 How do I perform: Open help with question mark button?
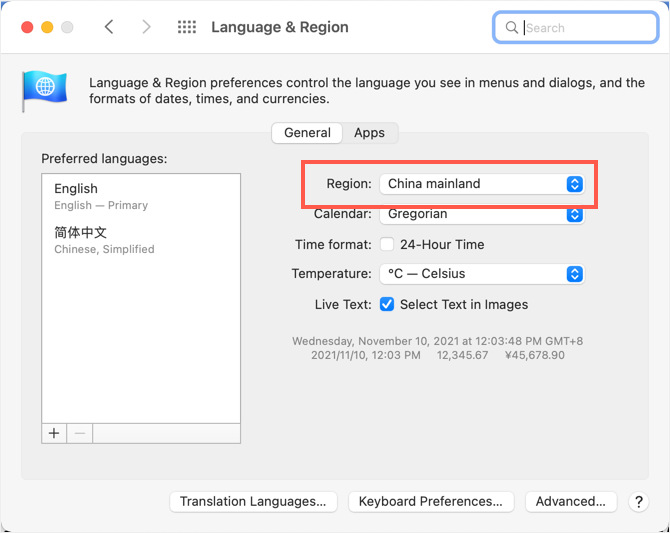639,502
